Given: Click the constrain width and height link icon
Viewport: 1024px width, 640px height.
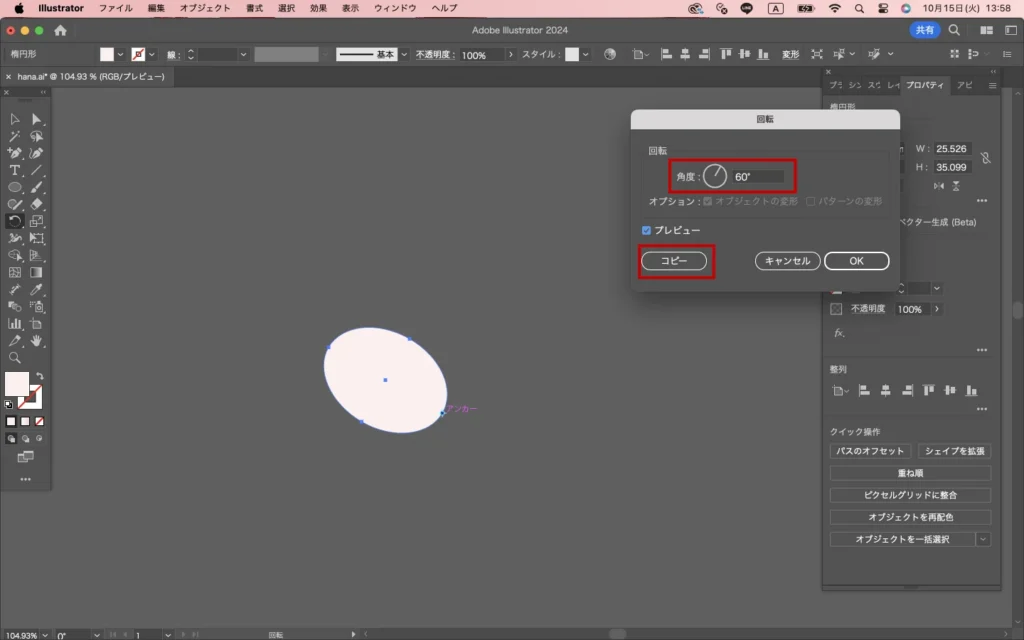Looking at the screenshot, I should click(x=985, y=158).
